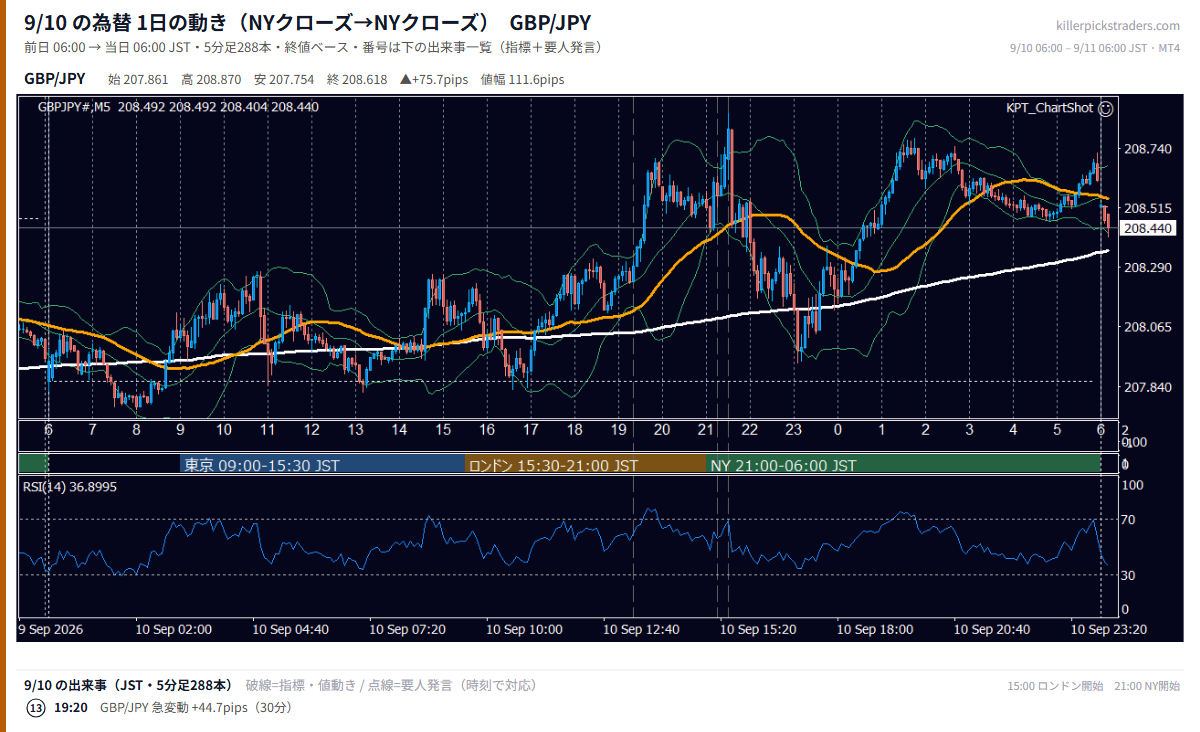Click the 10 Sep 02:00 time label
This screenshot has width=1200, height=732.
pyautogui.click(x=174, y=630)
